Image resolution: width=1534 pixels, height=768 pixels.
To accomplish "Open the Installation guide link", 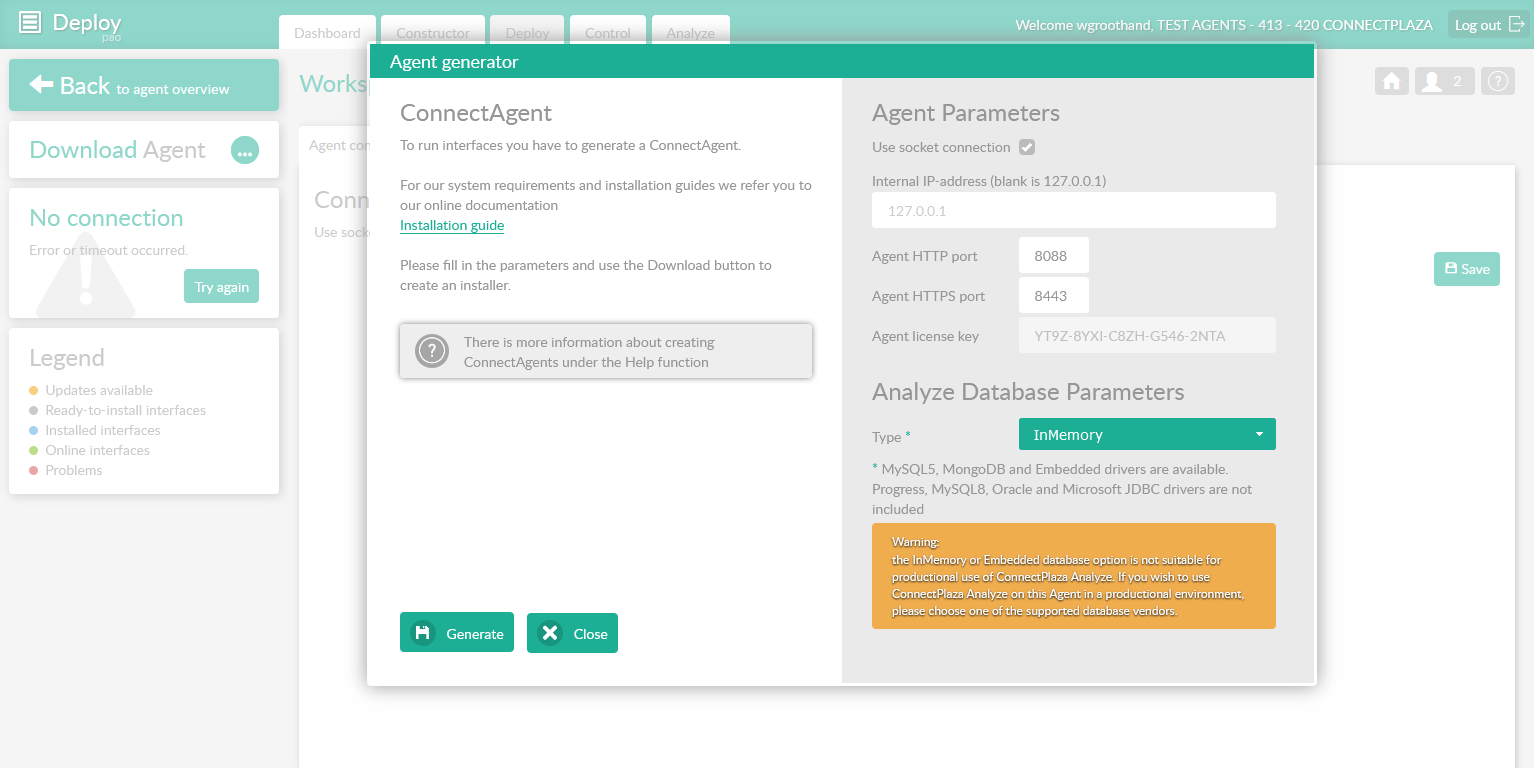I will point(452,225).
